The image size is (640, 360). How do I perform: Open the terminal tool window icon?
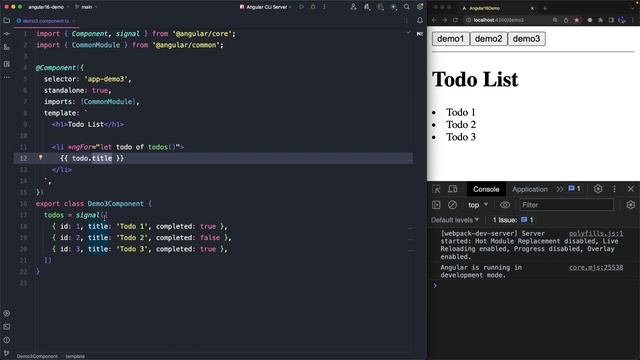pyautogui.click(x=7, y=327)
